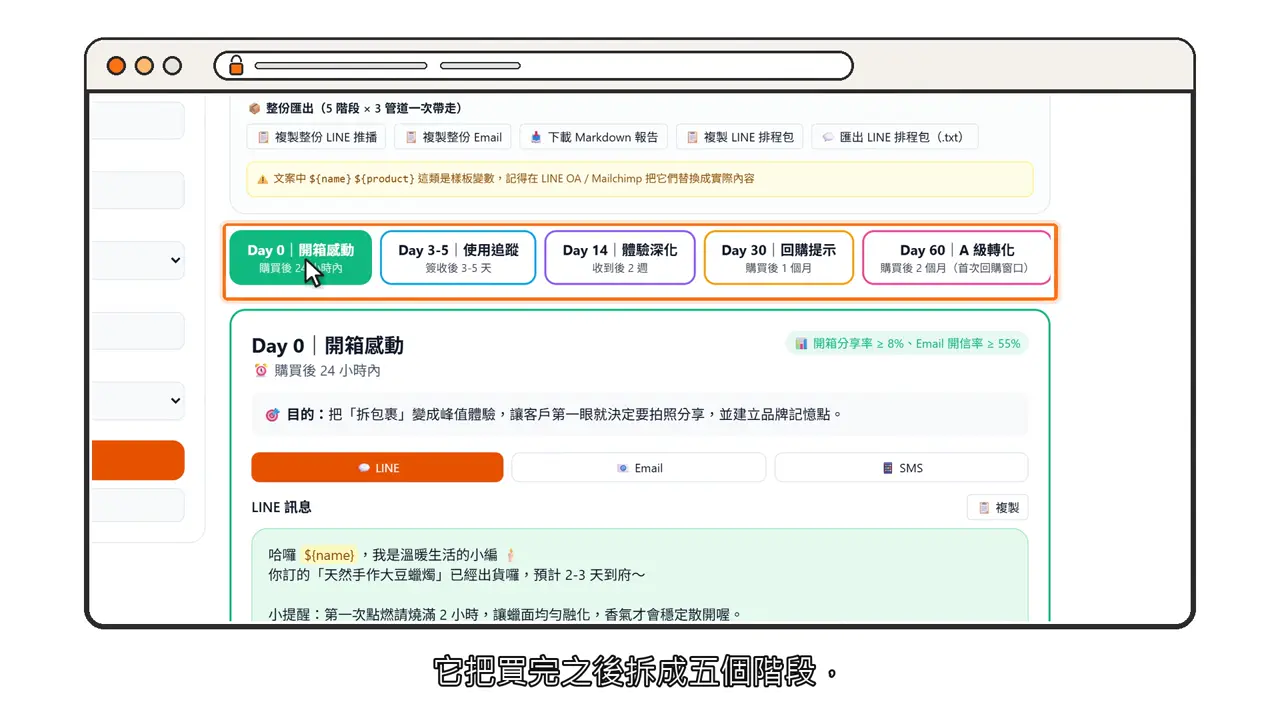This screenshot has height=720, width=1280.
Task: Click the lock icon in address bar
Action: 236,66
